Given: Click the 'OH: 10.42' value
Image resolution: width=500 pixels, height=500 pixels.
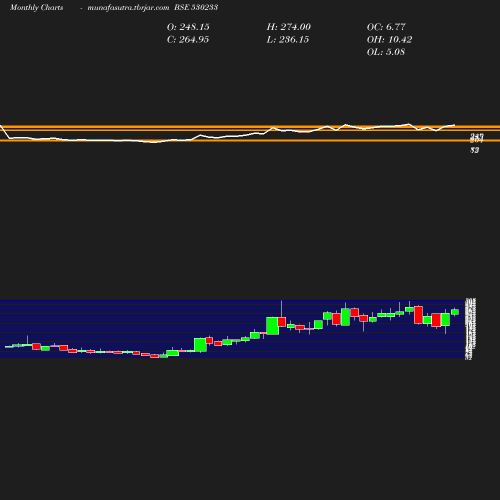Looking at the screenshot, I should (x=389, y=40).
